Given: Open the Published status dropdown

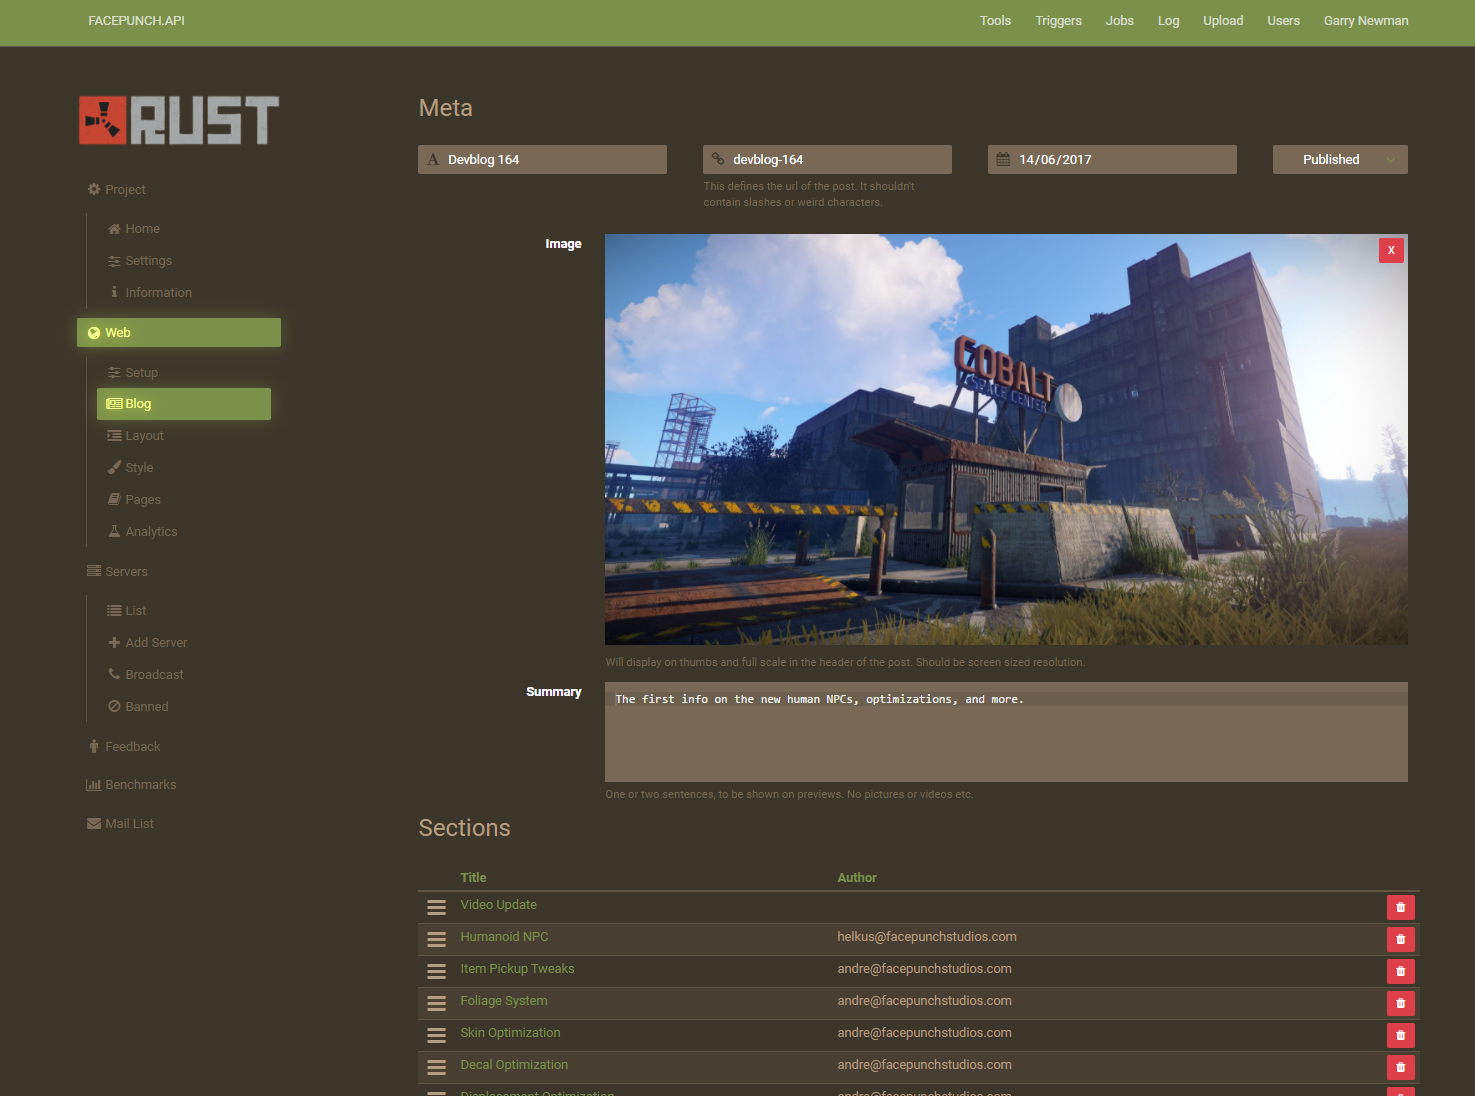Looking at the screenshot, I should 1340,160.
